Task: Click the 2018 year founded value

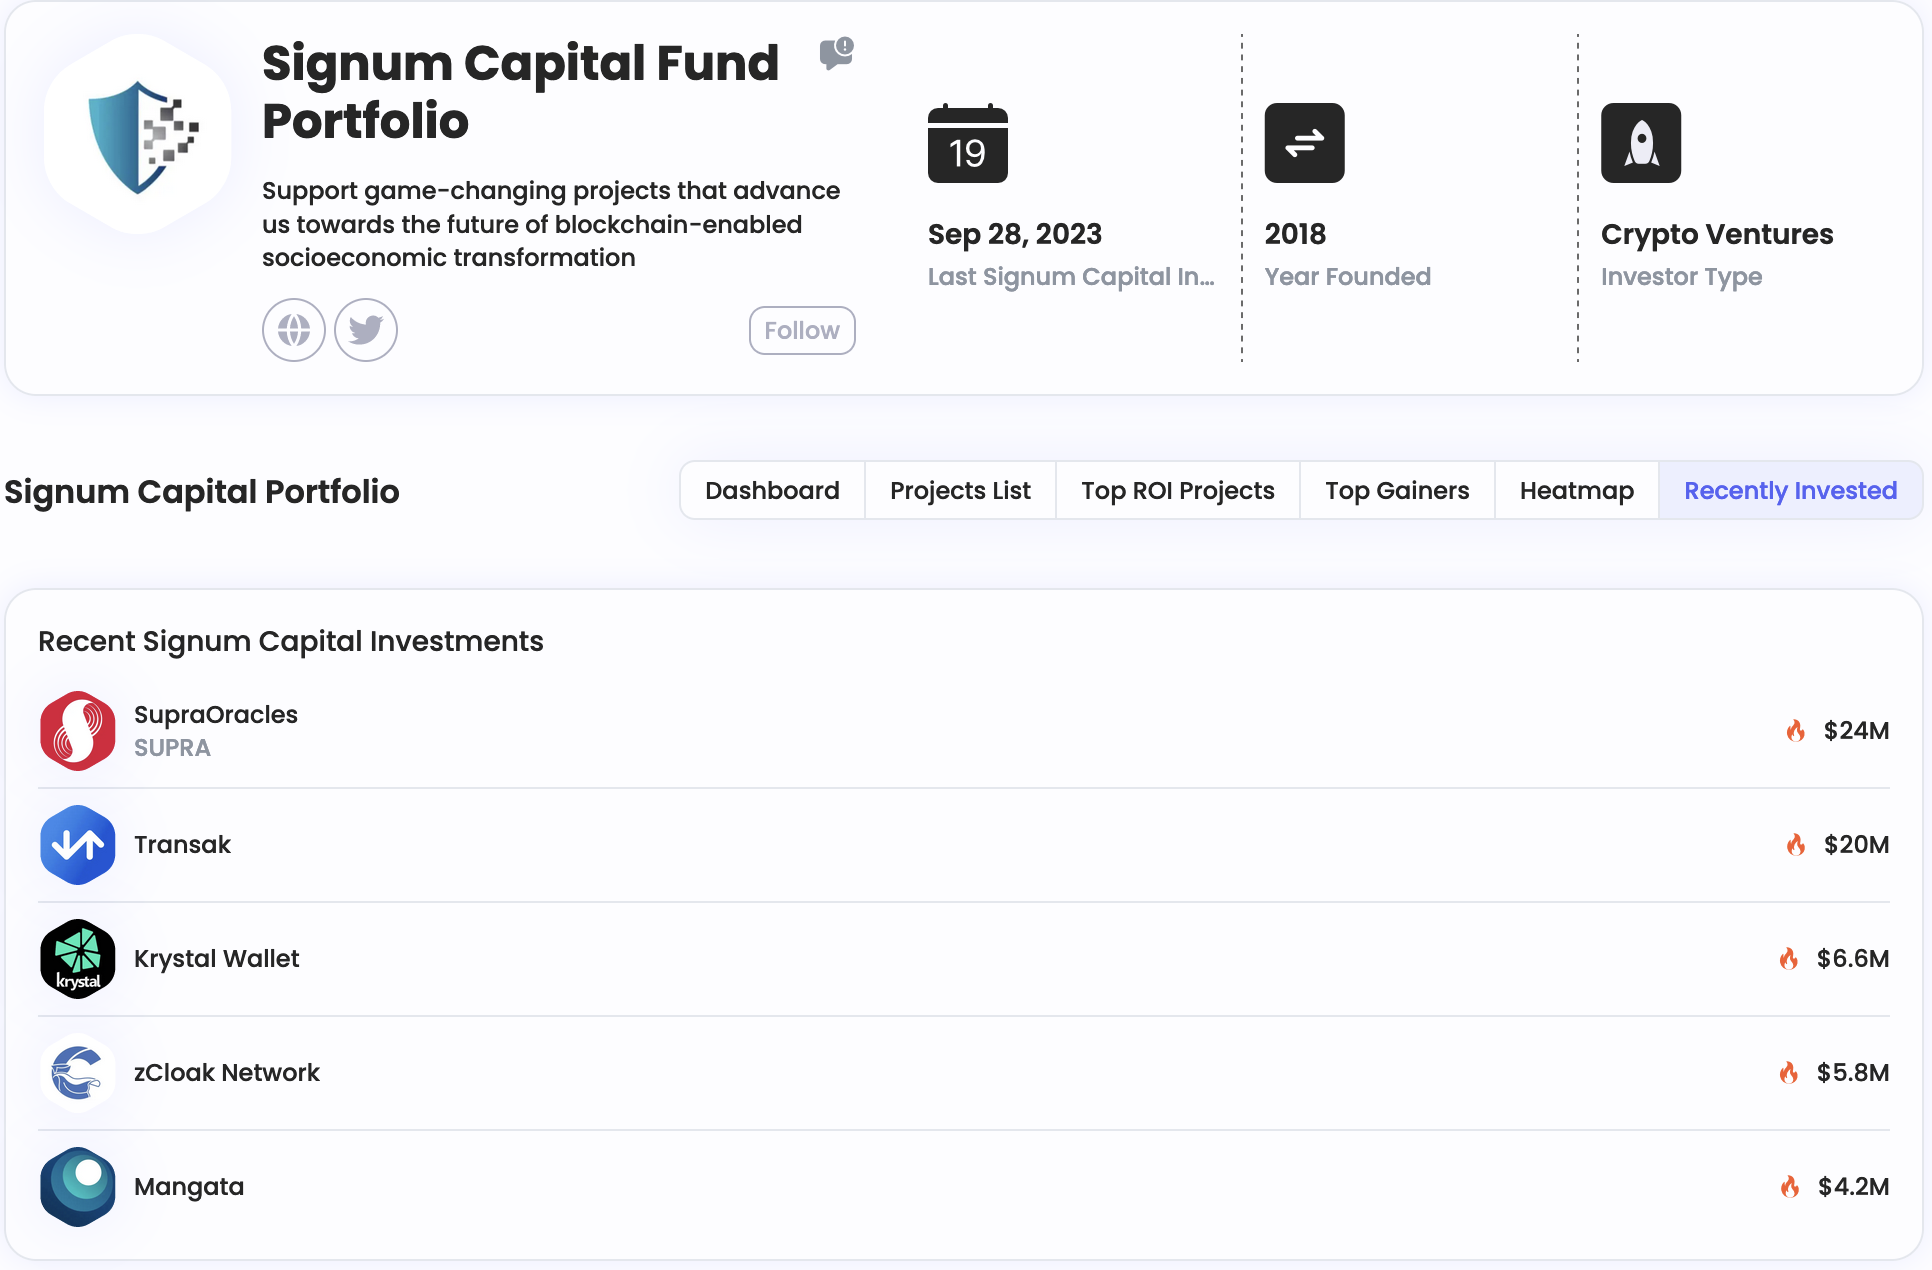Action: point(1295,234)
